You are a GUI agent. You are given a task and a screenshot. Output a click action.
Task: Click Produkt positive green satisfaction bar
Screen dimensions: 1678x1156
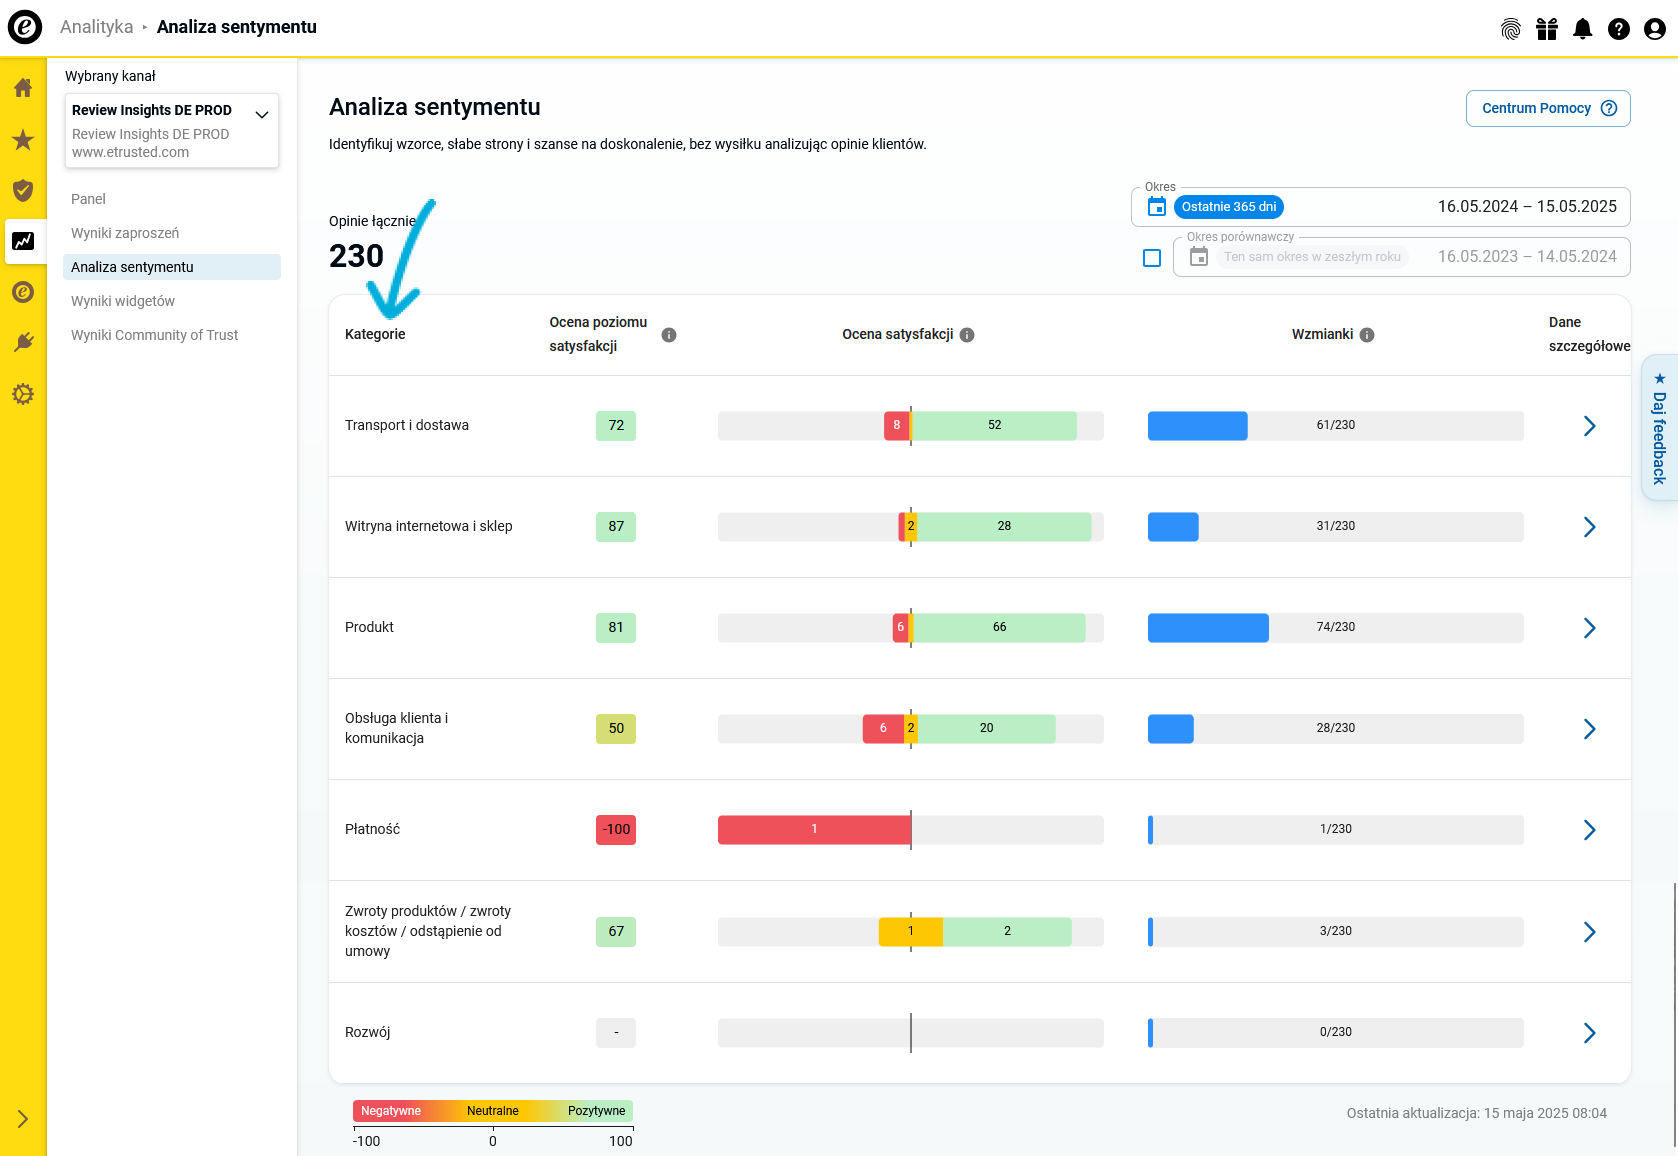tap(999, 628)
